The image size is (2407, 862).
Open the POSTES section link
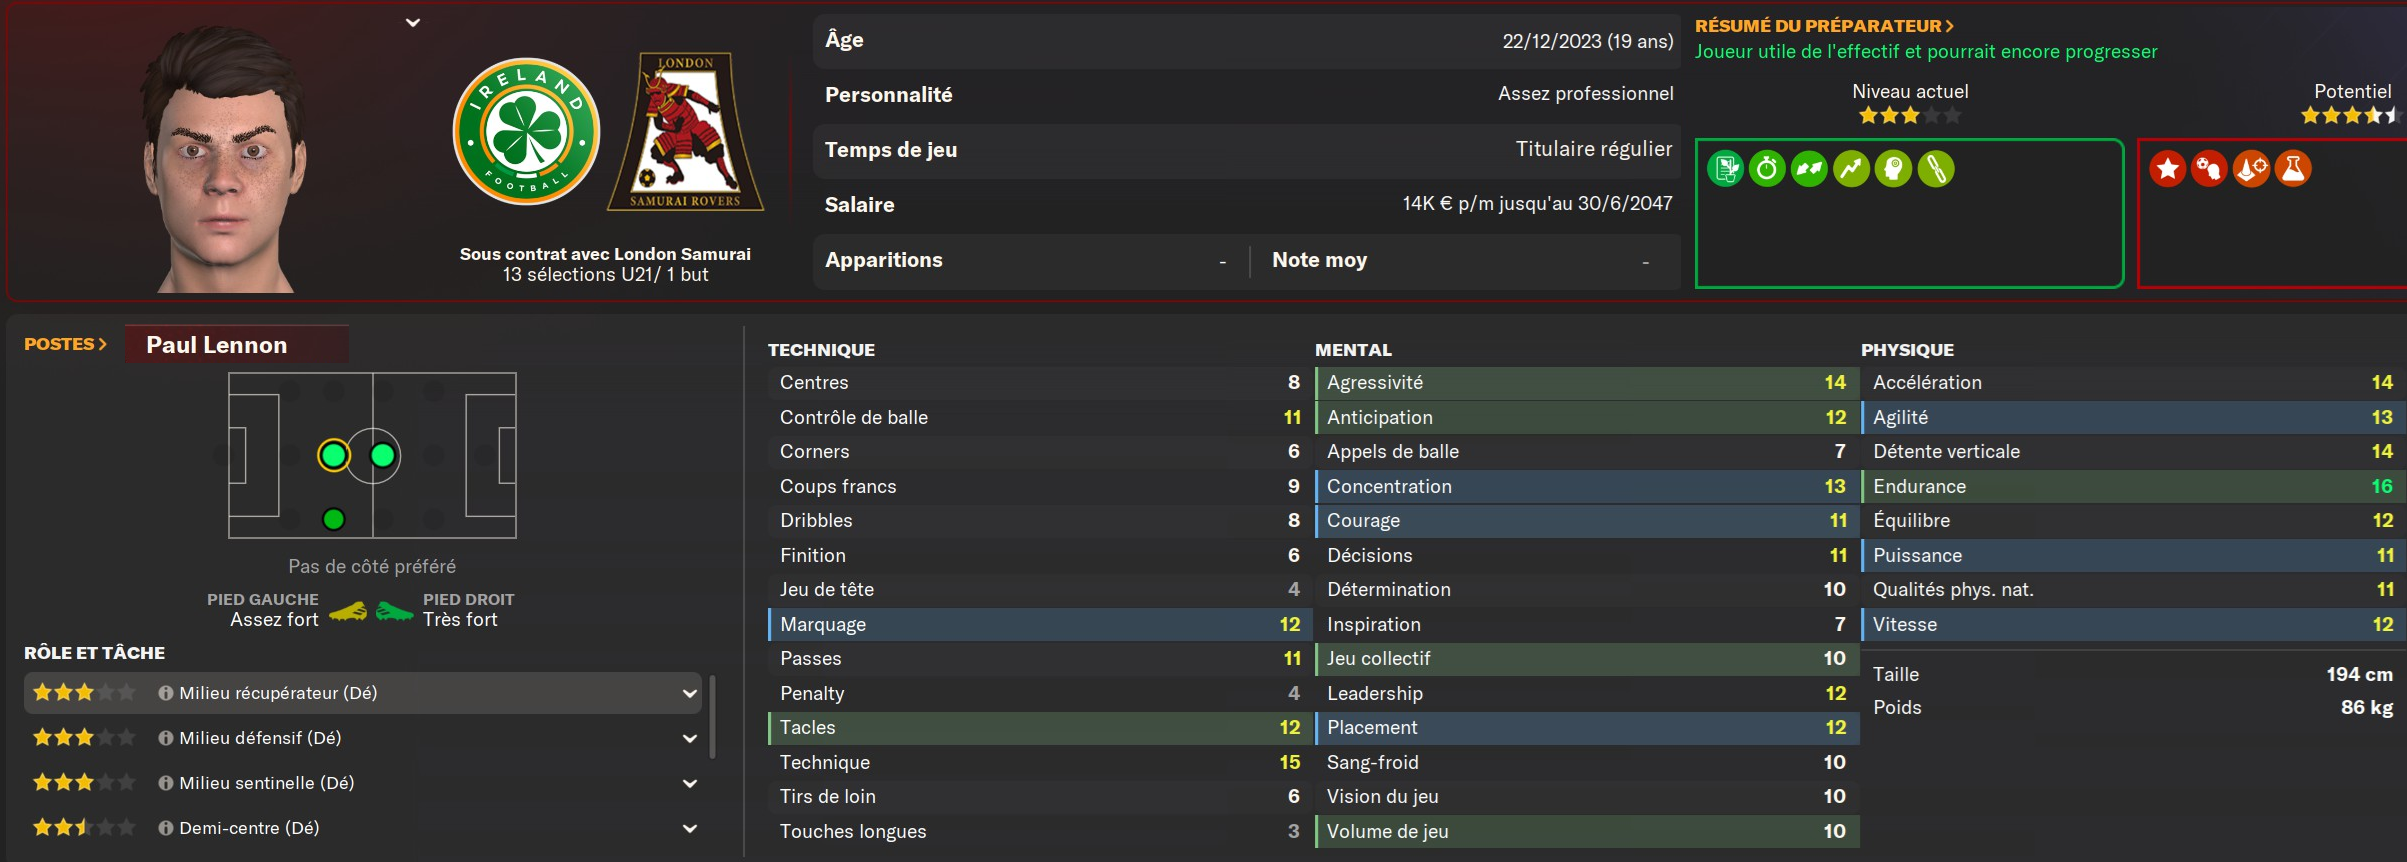pos(65,344)
